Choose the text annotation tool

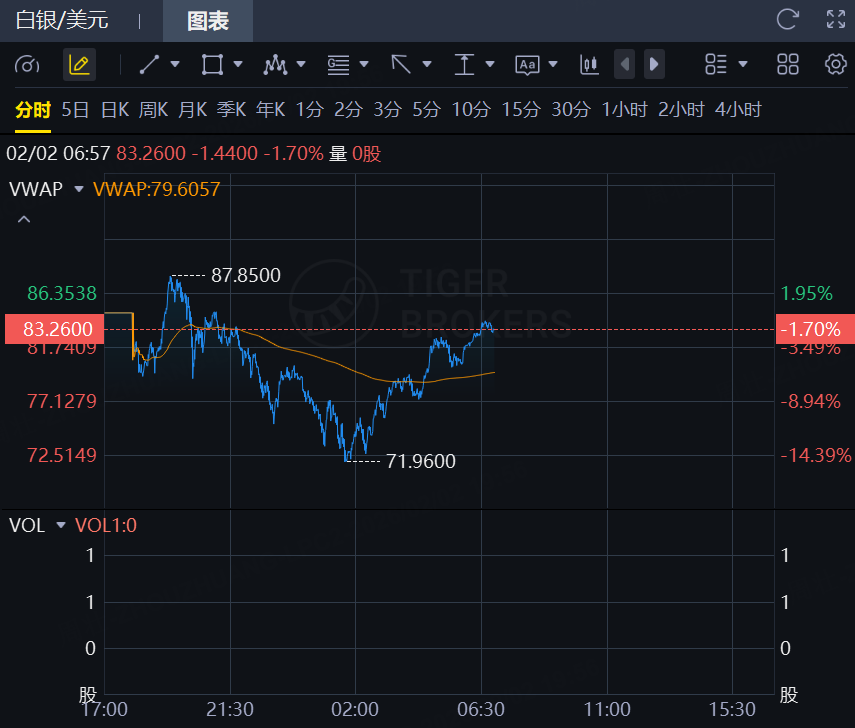pyautogui.click(x=527, y=65)
